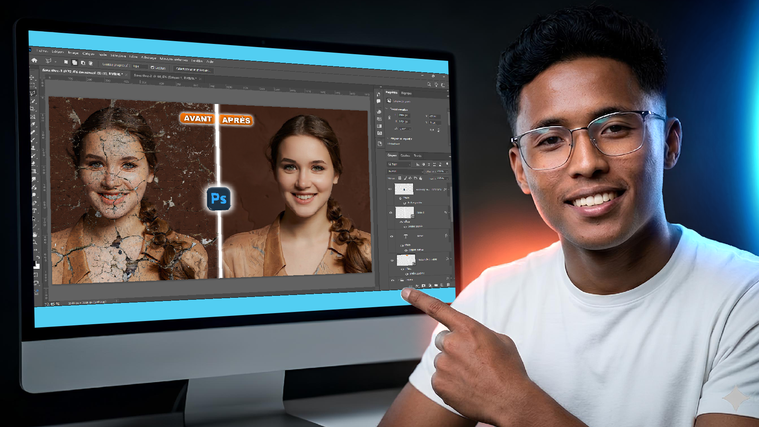This screenshot has width=759, height=427.
Task: Expand the Aligner et répartir section
Action: coord(388,138)
